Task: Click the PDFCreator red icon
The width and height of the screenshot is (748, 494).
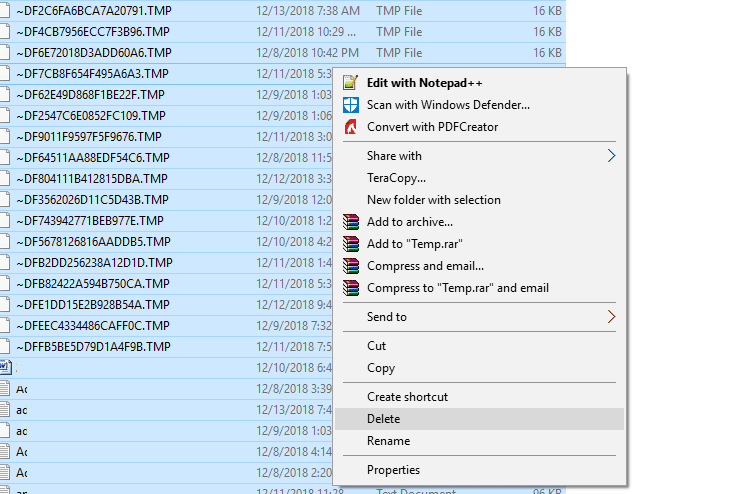Action: (x=351, y=127)
